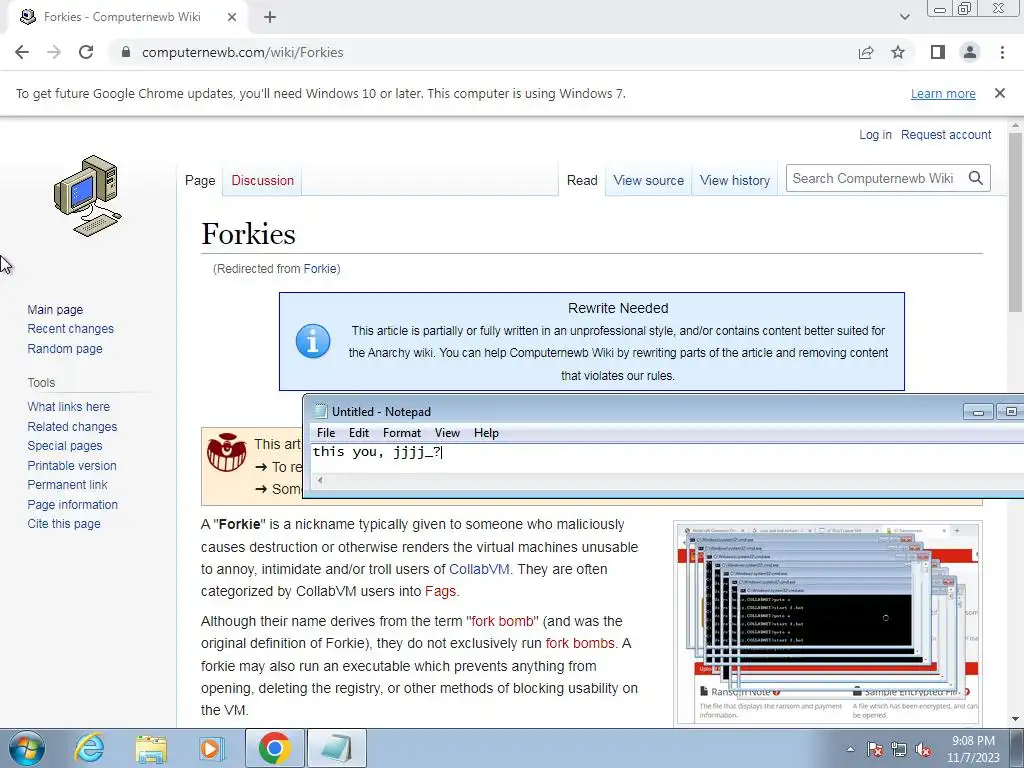
Task: Open Random page link
Action: pos(65,349)
